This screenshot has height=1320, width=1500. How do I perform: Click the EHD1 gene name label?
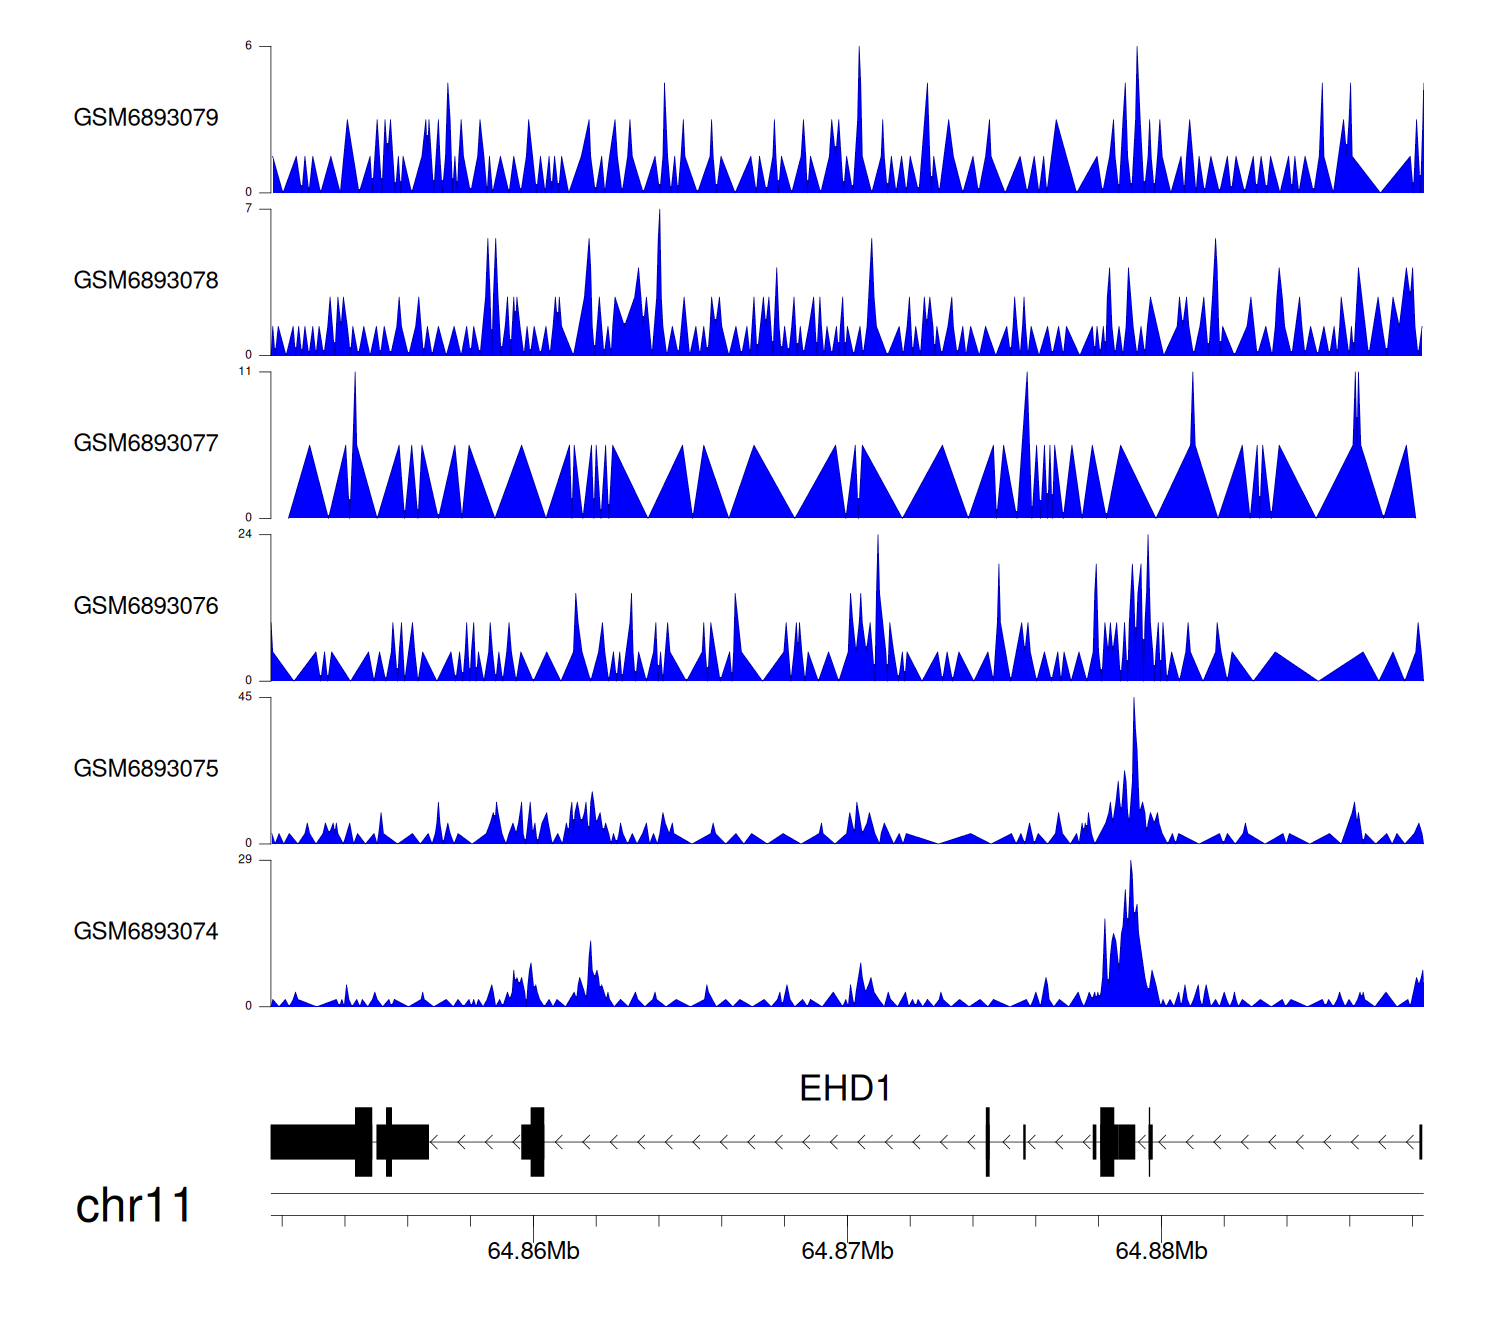pos(845,1088)
